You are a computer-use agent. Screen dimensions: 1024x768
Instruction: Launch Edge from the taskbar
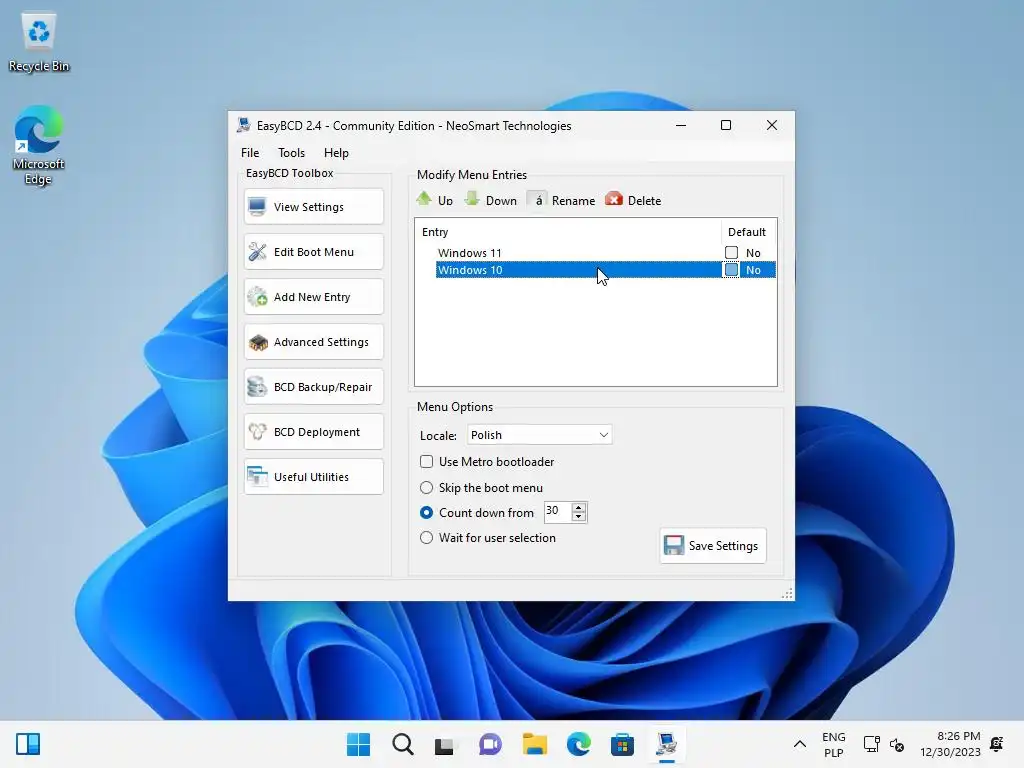coord(578,744)
